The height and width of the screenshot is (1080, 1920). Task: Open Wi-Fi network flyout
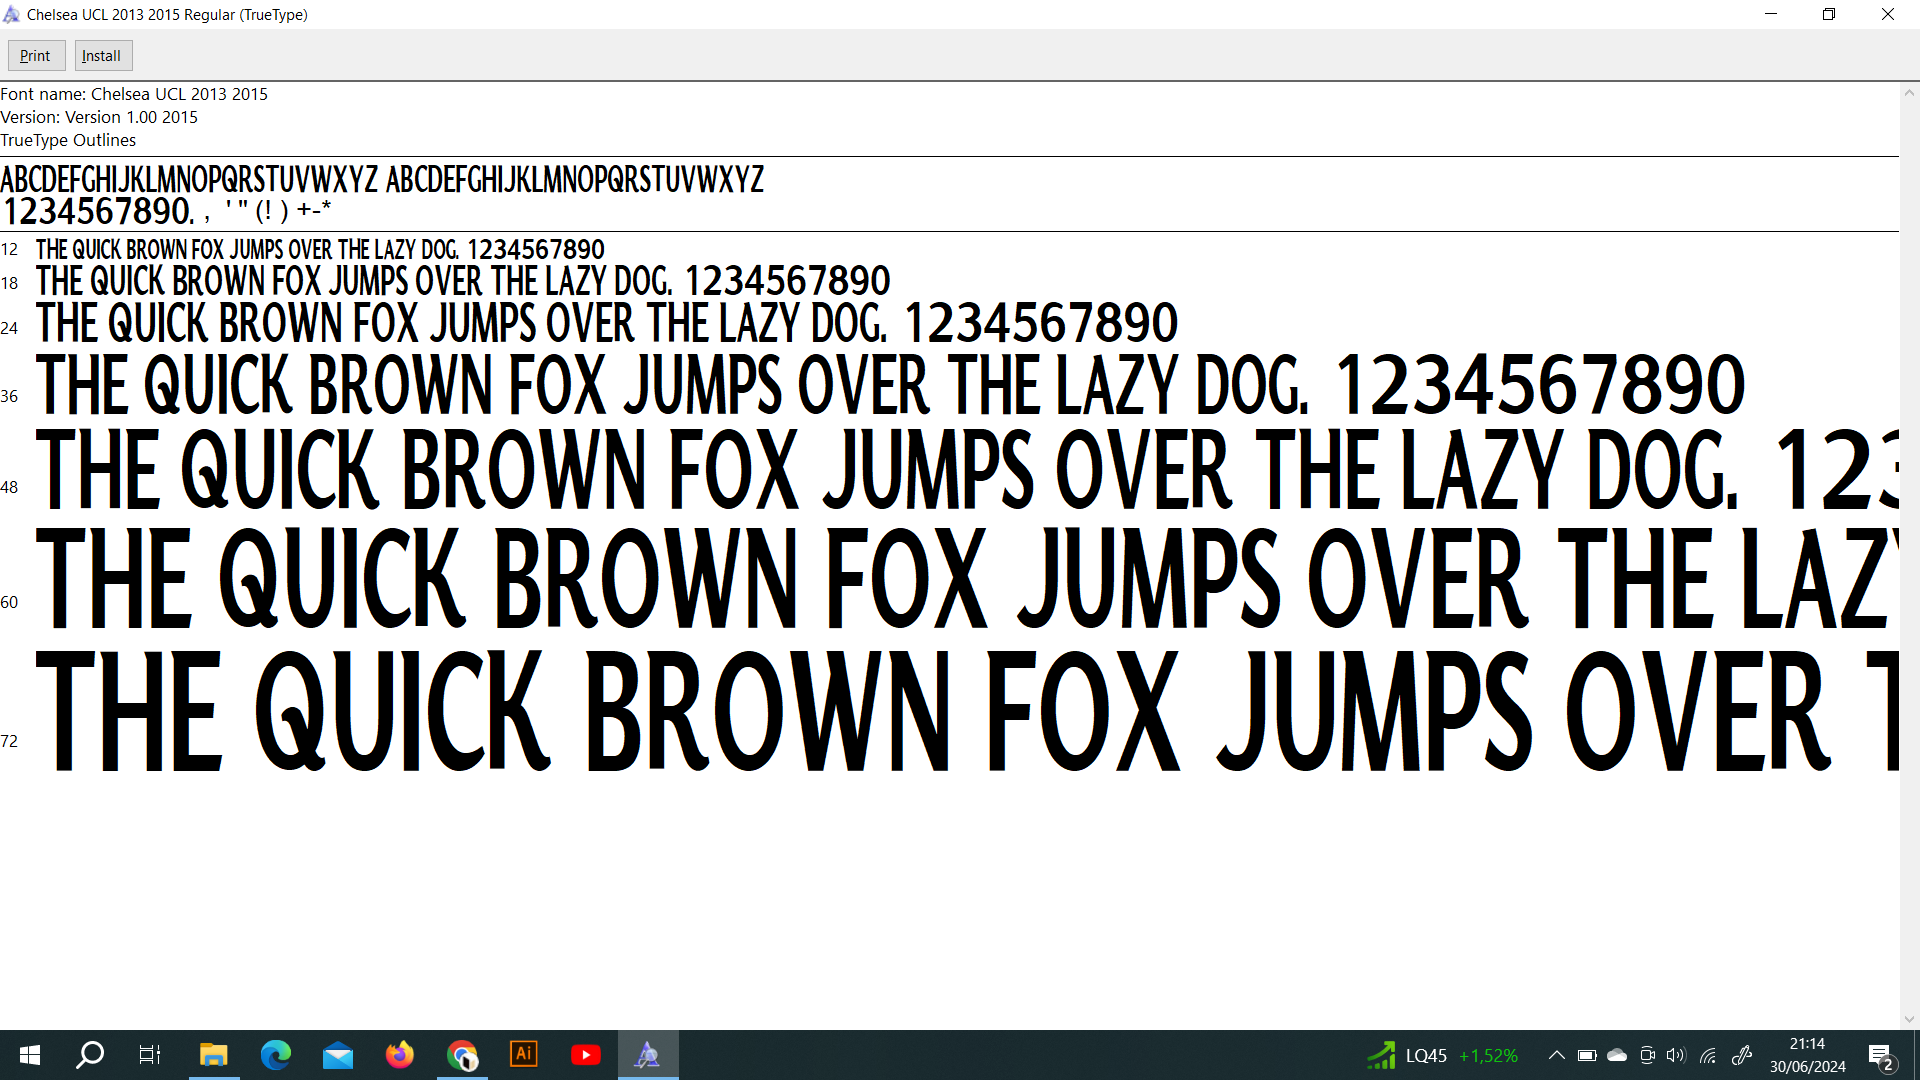click(1708, 1055)
